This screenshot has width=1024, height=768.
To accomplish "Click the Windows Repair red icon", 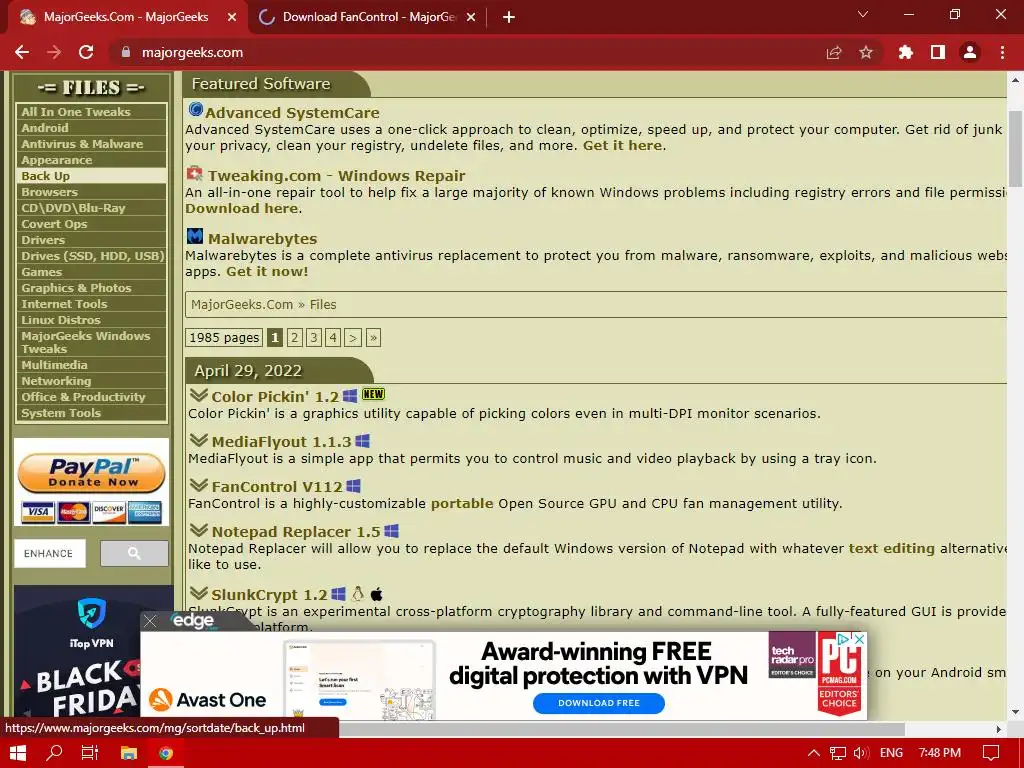I will coord(195,173).
